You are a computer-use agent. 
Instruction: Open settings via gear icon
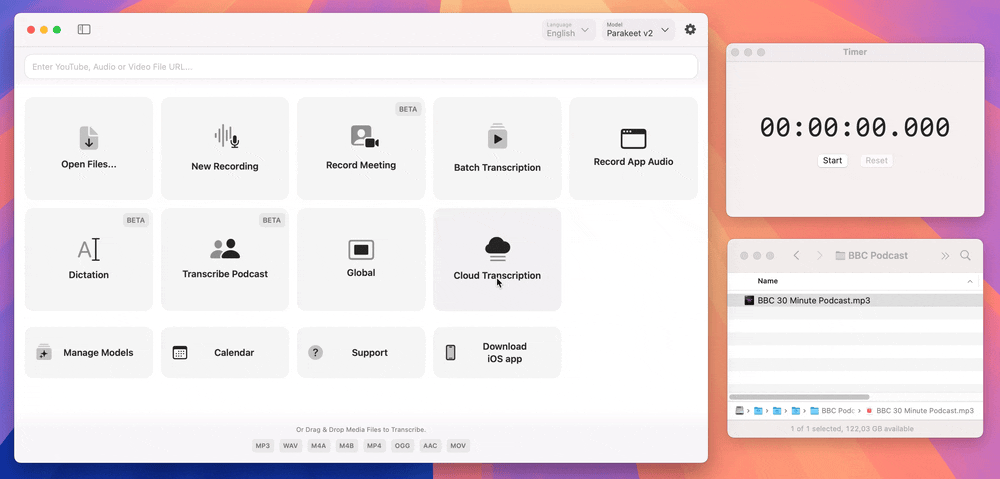[690, 30]
